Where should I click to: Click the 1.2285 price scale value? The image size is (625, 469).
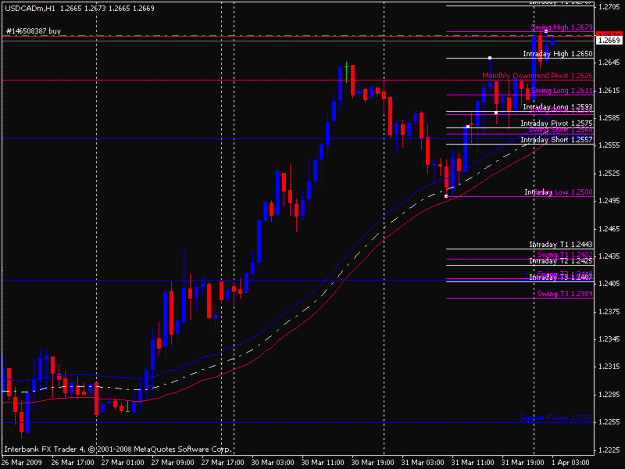(609, 394)
